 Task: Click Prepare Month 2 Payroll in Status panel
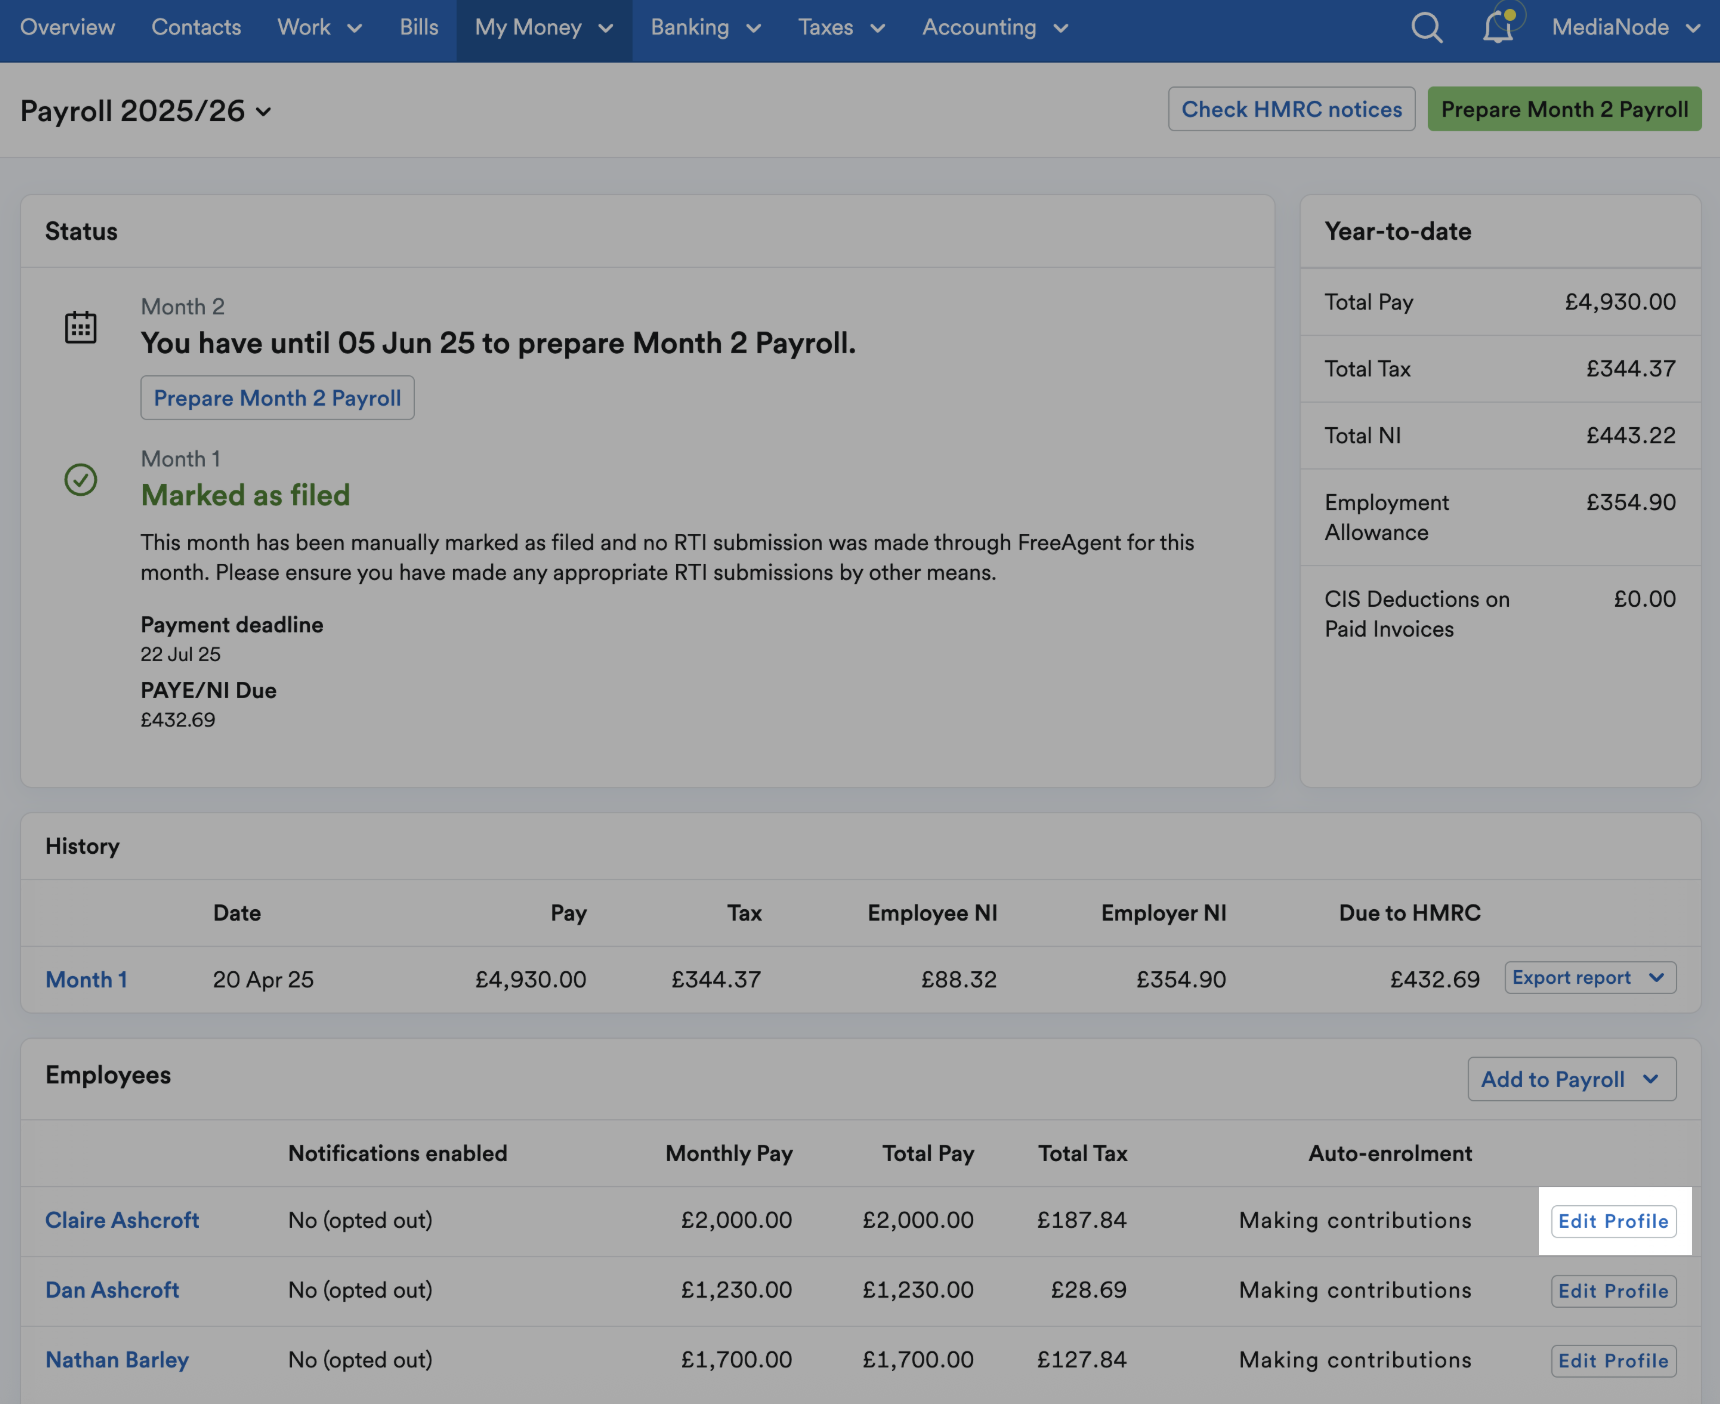click(277, 398)
